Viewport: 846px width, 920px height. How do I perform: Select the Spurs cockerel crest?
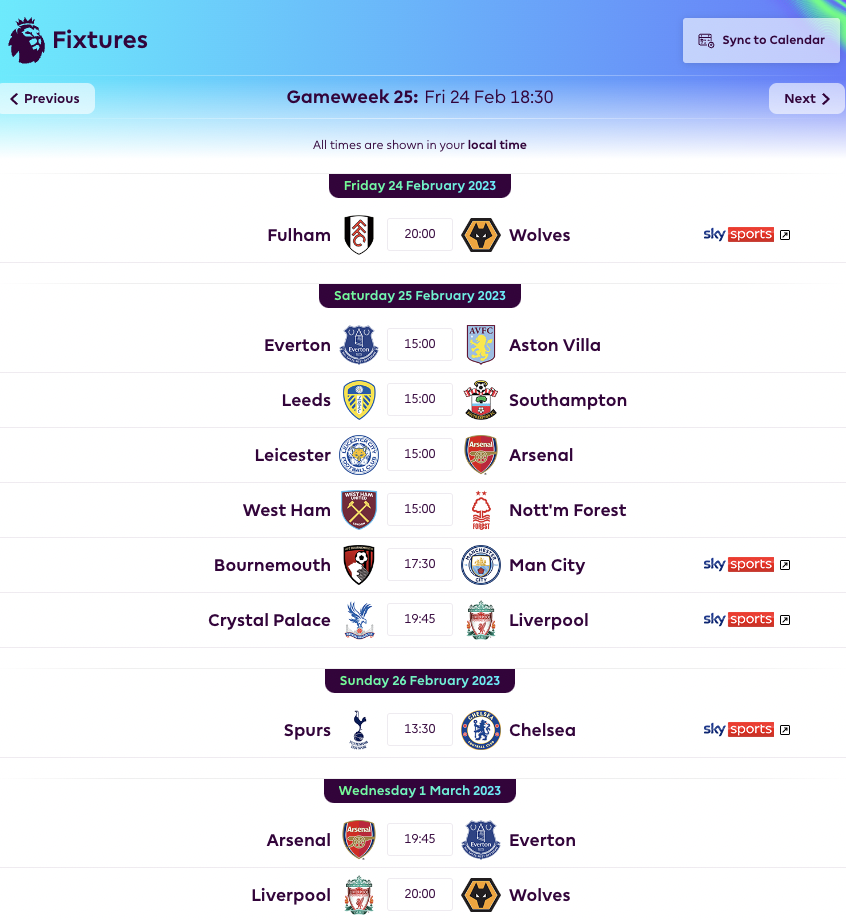pos(359,729)
